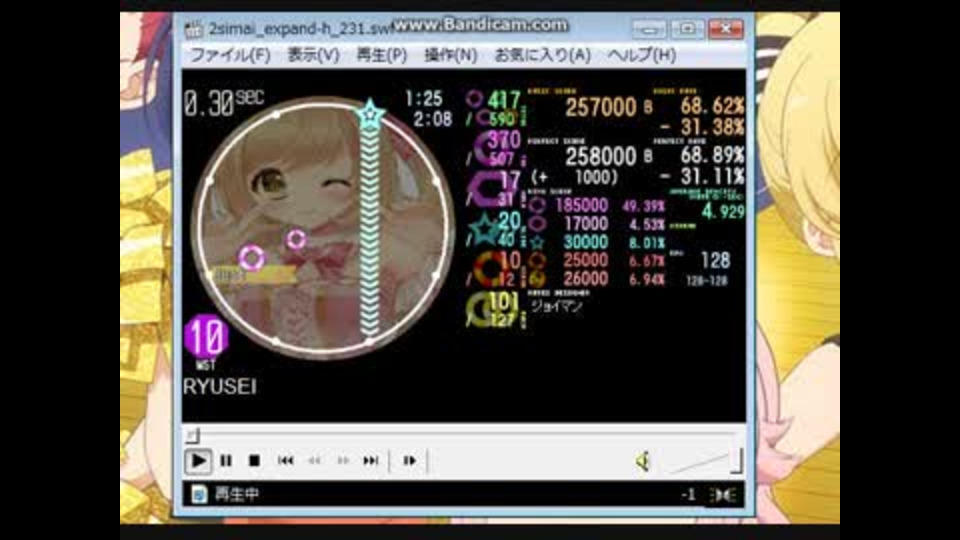Click the player window title bar icon

[x=194, y=29]
